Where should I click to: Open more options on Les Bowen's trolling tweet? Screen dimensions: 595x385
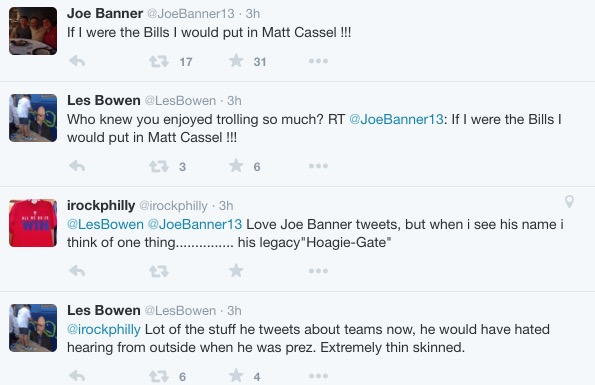pyautogui.click(x=318, y=166)
